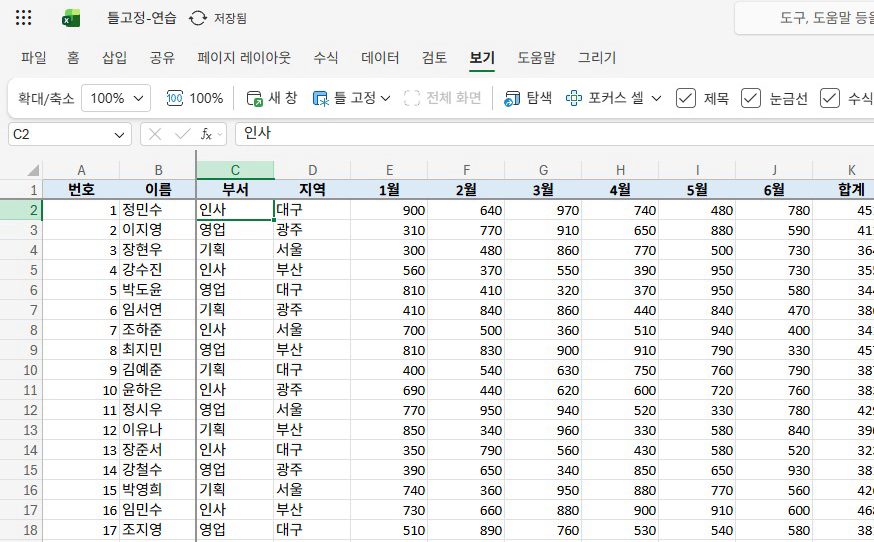
Task: Click the cell with name 조지영
Action: 158,530
